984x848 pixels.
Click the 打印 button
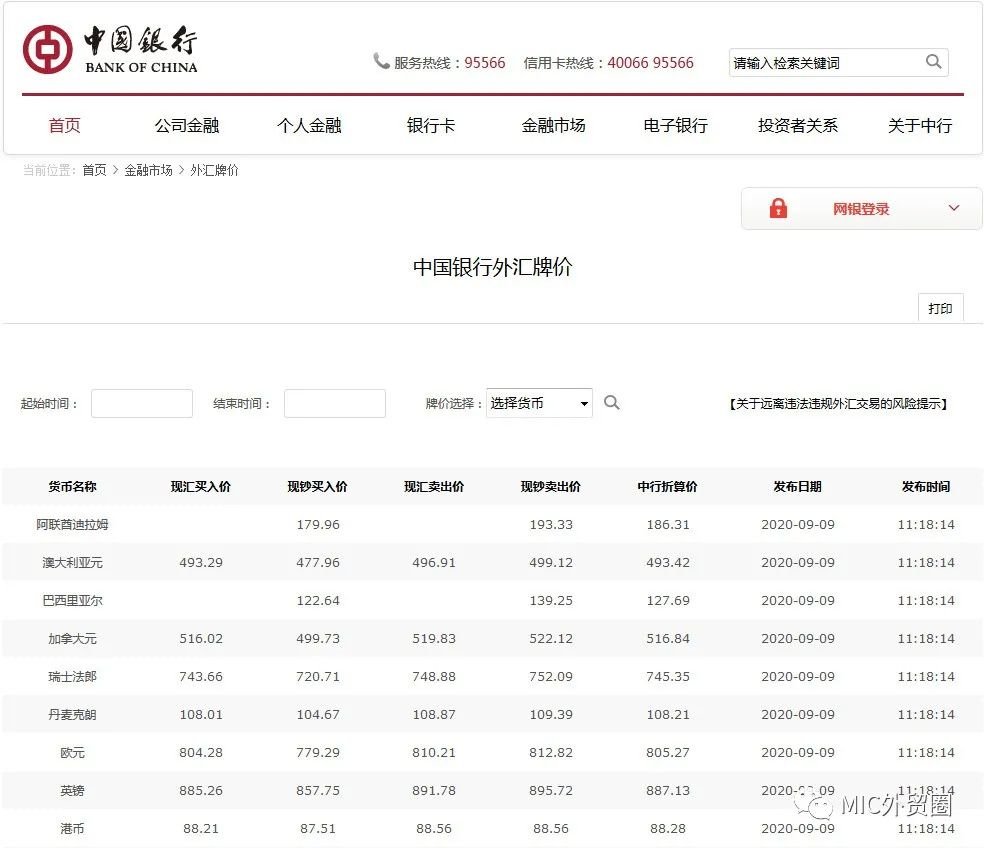click(940, 308)
